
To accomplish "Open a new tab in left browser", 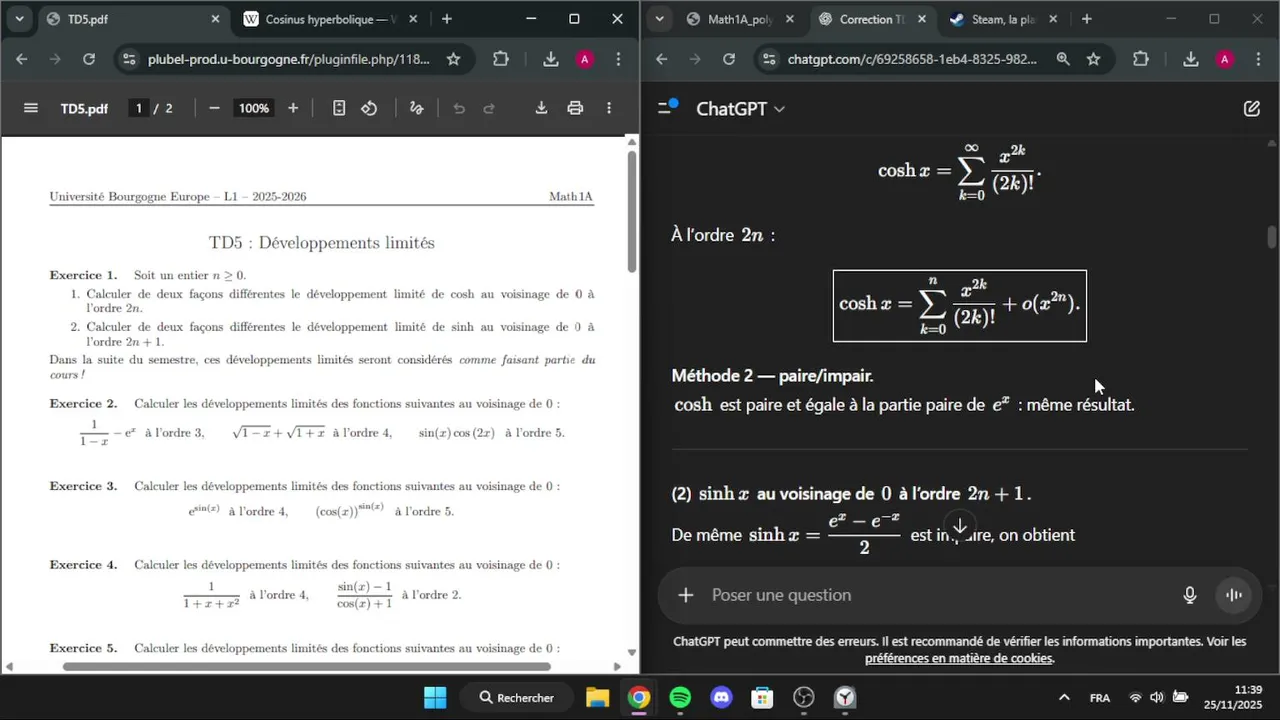I will 446,19.
